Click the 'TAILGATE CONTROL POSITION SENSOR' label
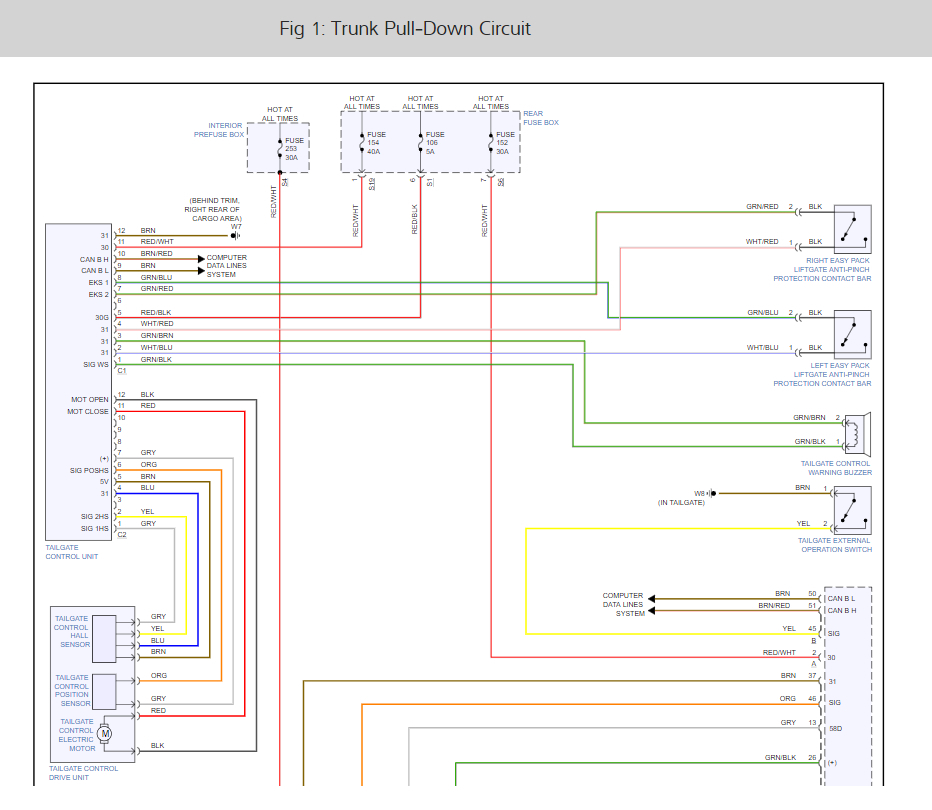The image size is (932, 810). pos(72,690)
